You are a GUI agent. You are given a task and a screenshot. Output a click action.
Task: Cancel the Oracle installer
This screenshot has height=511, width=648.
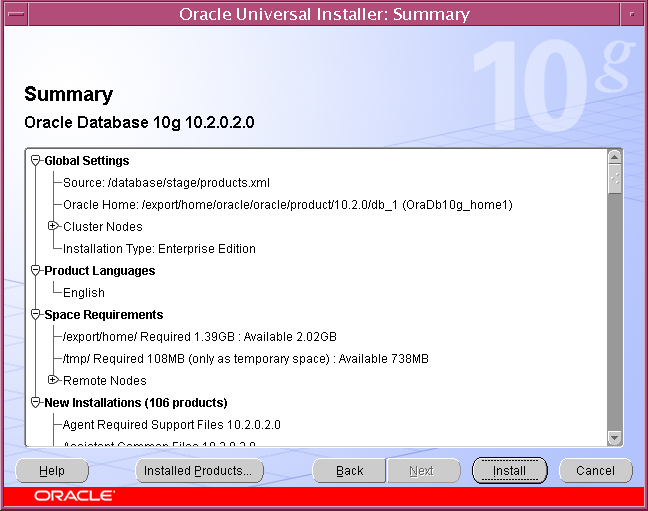tap(596, 470)
